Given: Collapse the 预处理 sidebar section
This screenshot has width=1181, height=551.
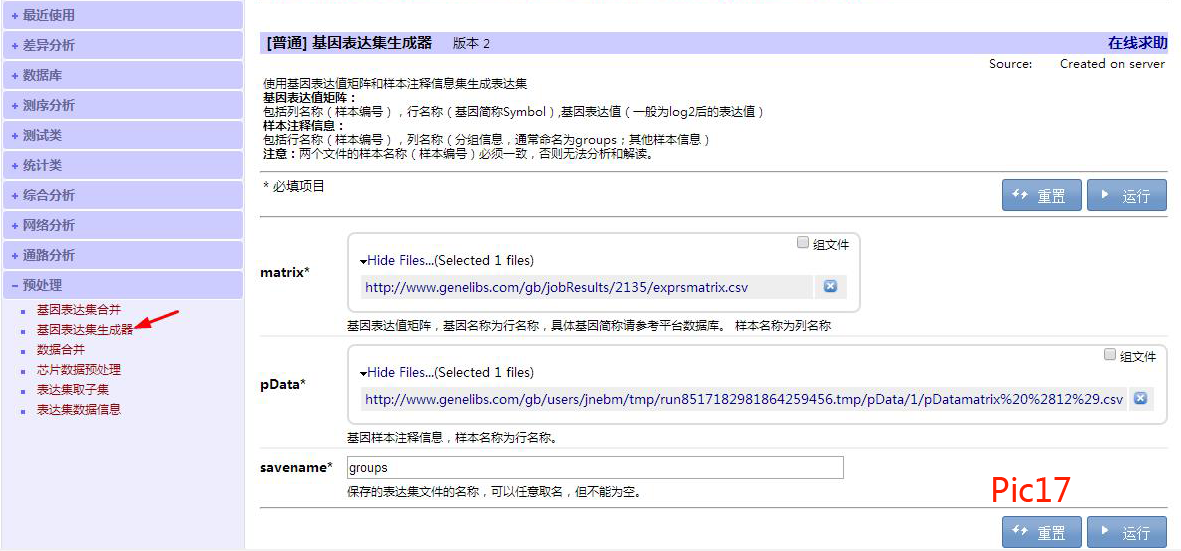Looking at the screenshot, I should (x=42, y=285).
